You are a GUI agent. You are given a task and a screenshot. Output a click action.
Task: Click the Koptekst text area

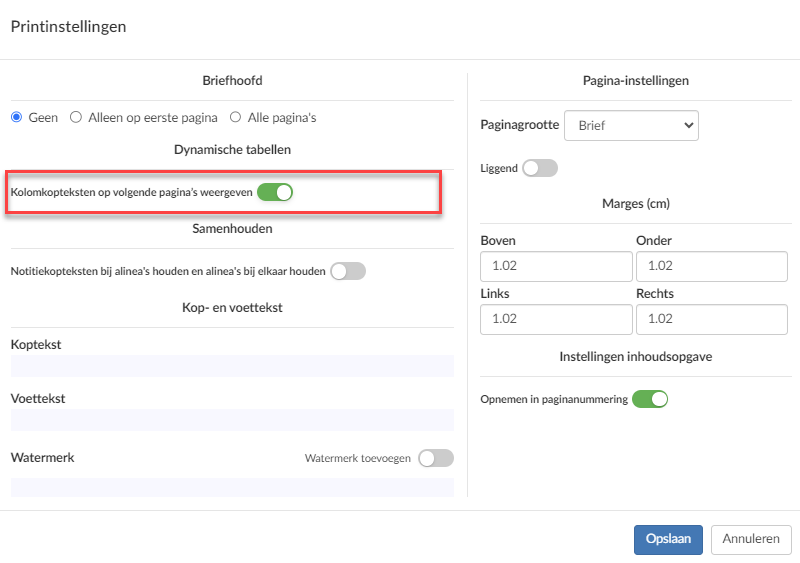pyautogui.click(x=232, y=366)
